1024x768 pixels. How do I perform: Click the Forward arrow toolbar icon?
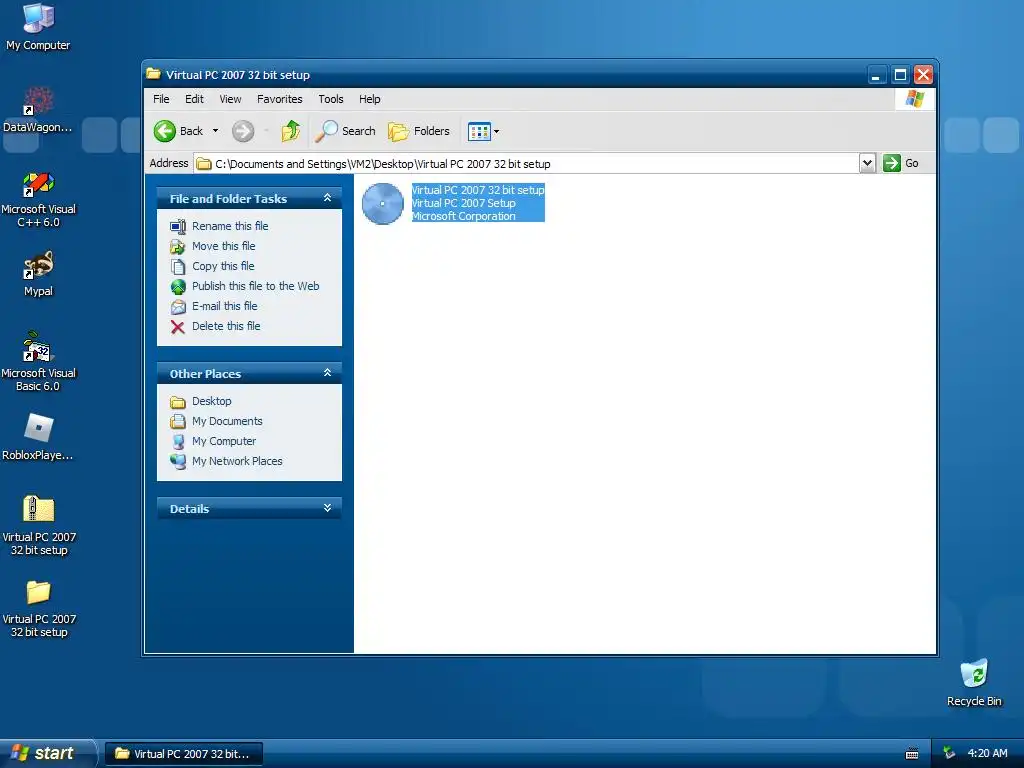pos(243,131)
